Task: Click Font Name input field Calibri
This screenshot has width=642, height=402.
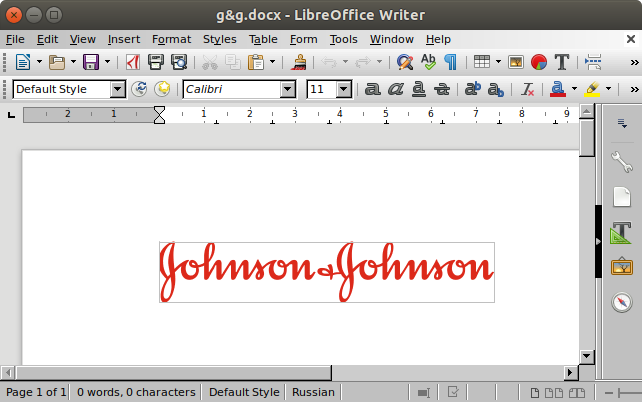Action: point(232,89)
